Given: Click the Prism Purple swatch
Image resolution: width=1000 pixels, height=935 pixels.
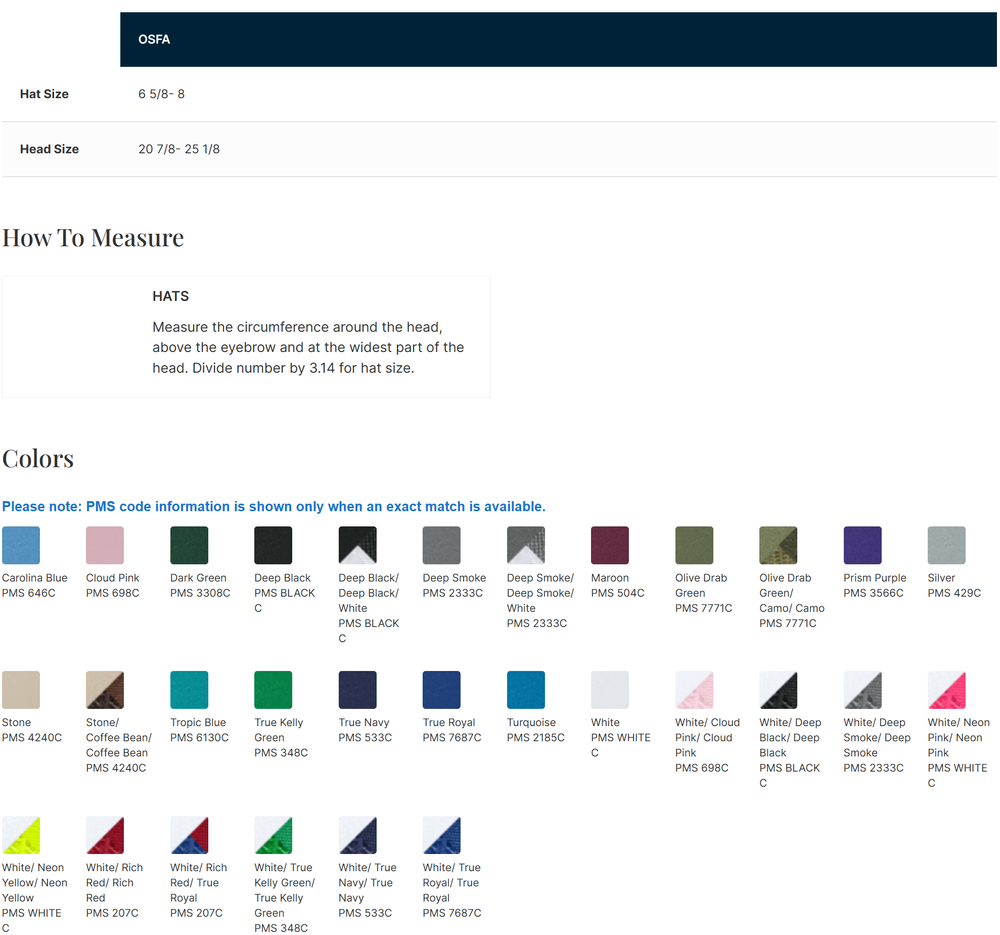Looking at the screenshot, I should 862,546.
